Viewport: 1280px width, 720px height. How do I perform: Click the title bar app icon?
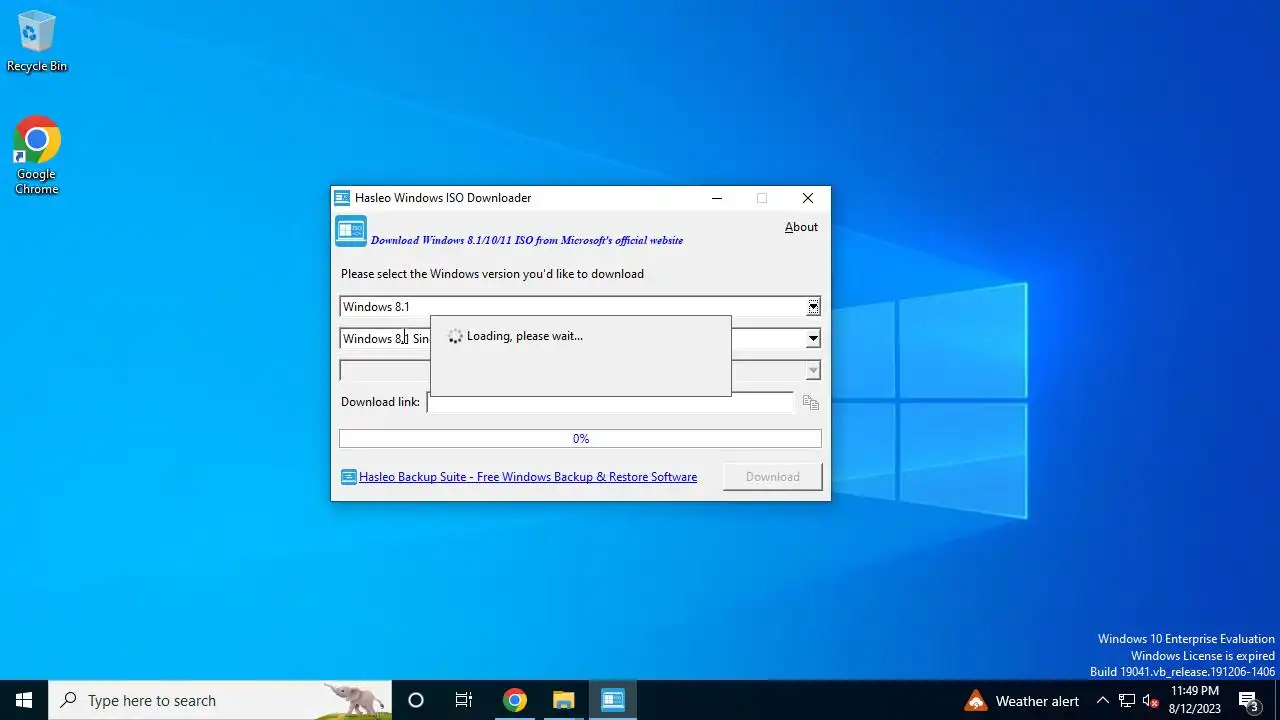(342, 198)
